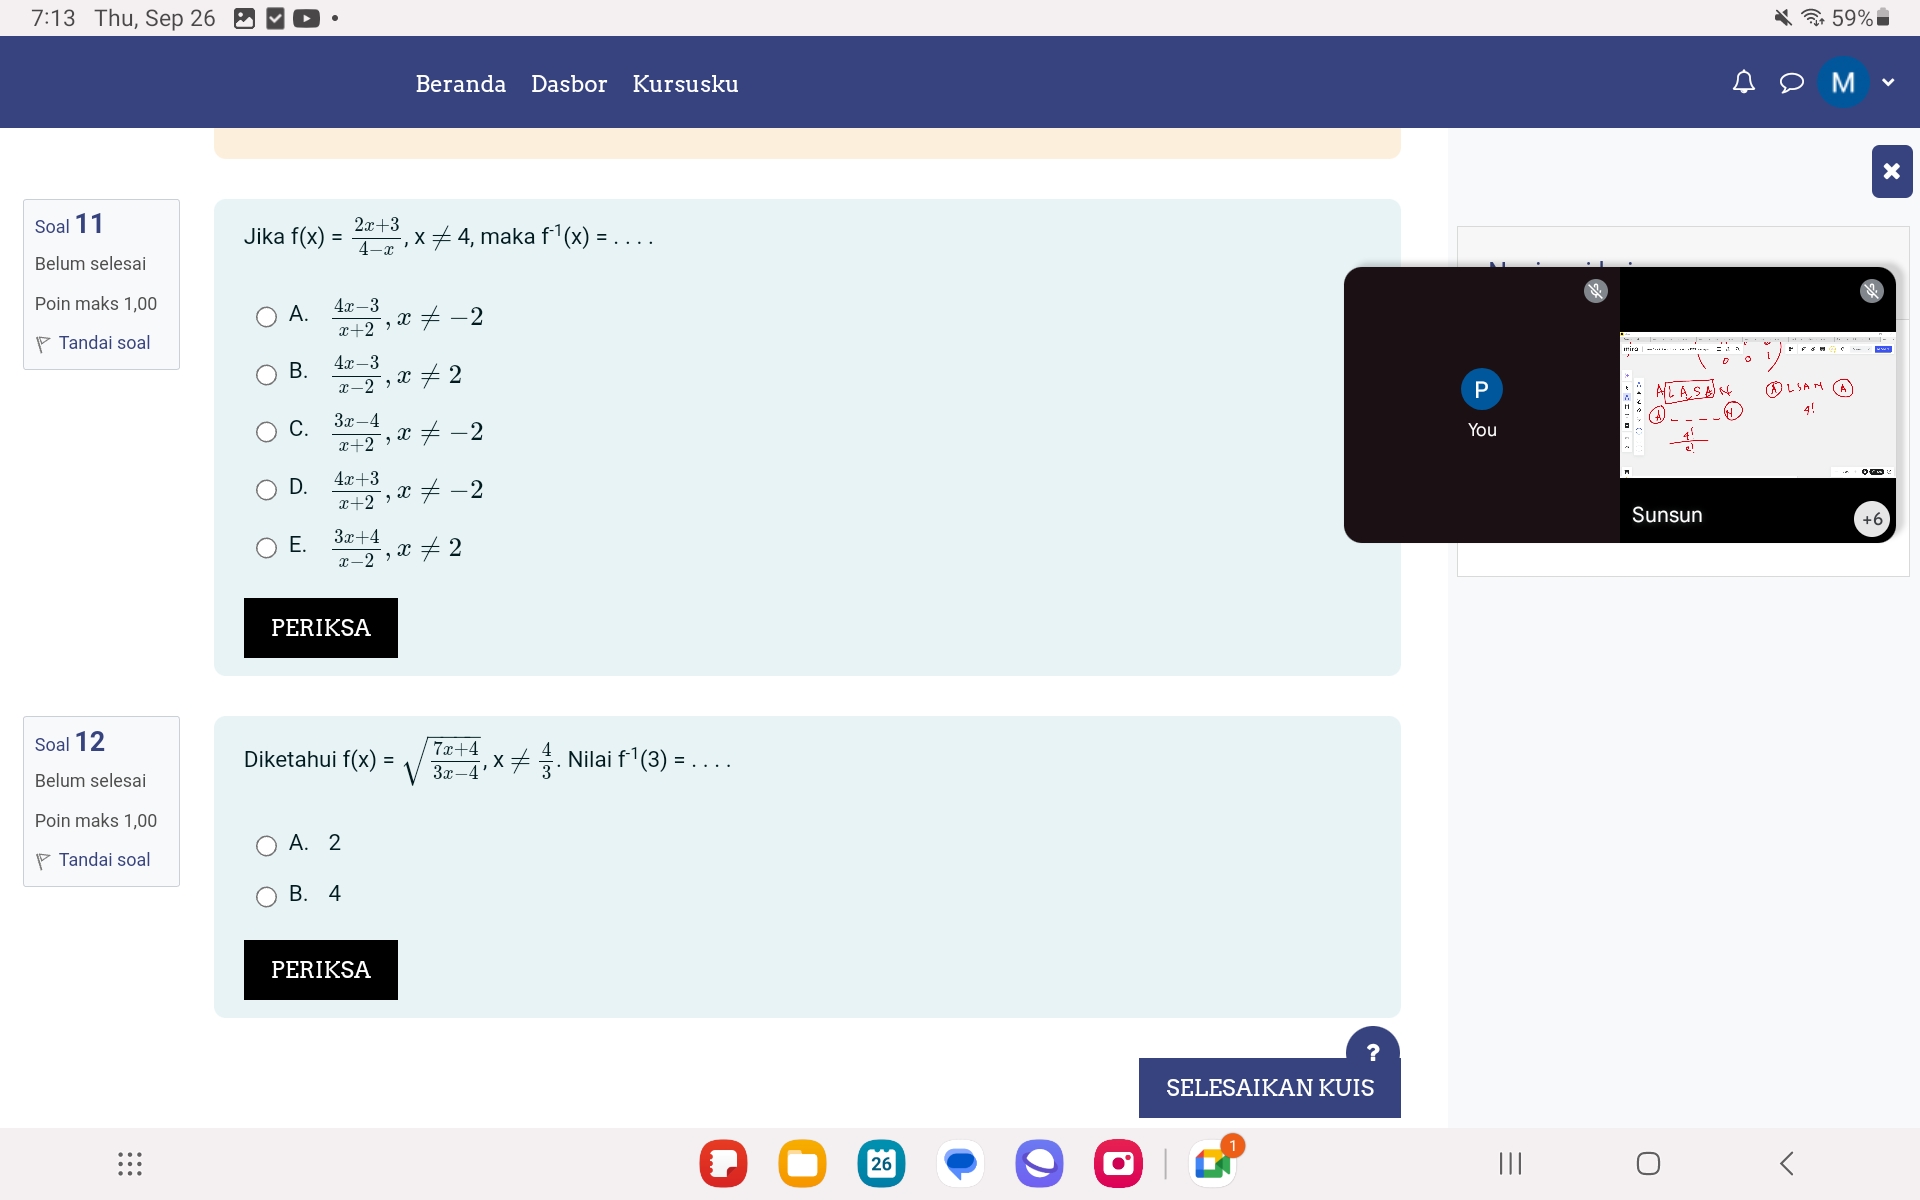The height and width of the screenshot is (1200, 1920).
Task: Open the chat/message icon
Action: pyautogui.click(x=1790, y=83)
